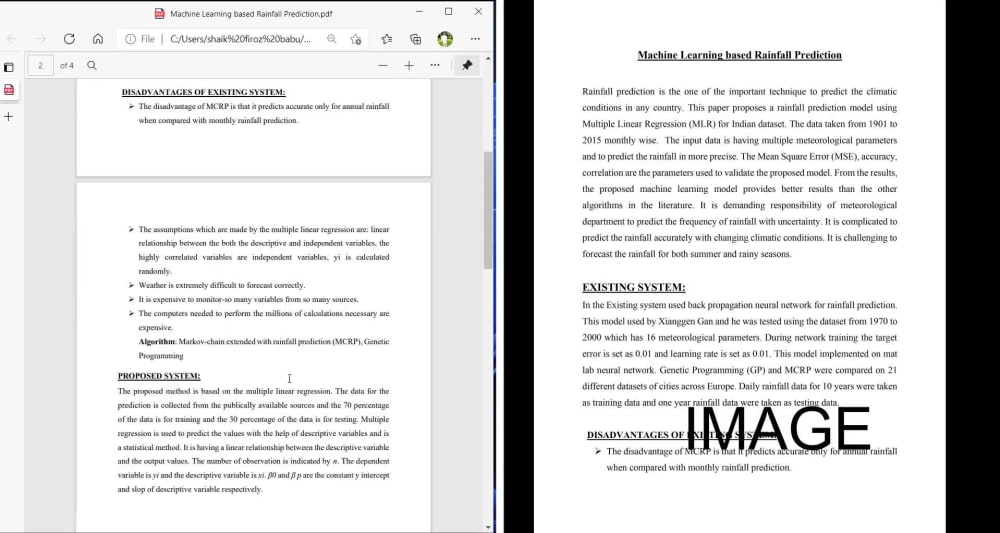
Task: Click the PDF vertical scrollbar thumb
Action: point(488,210)
